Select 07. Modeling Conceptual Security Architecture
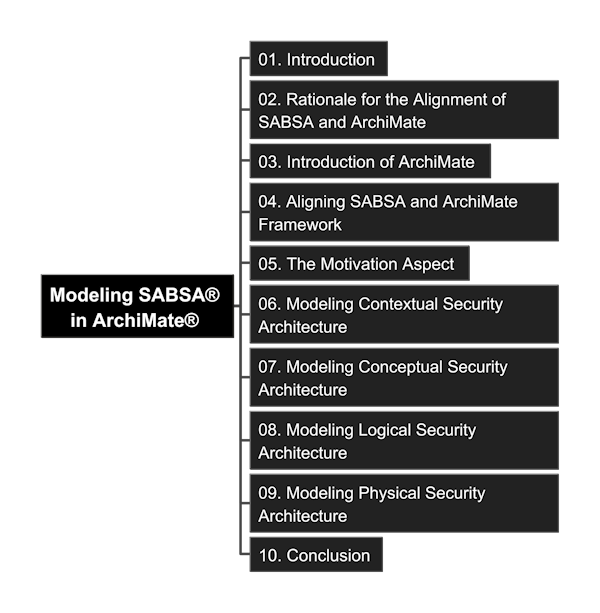Viewport: 600px width, 613px height. tap(404, 377)
